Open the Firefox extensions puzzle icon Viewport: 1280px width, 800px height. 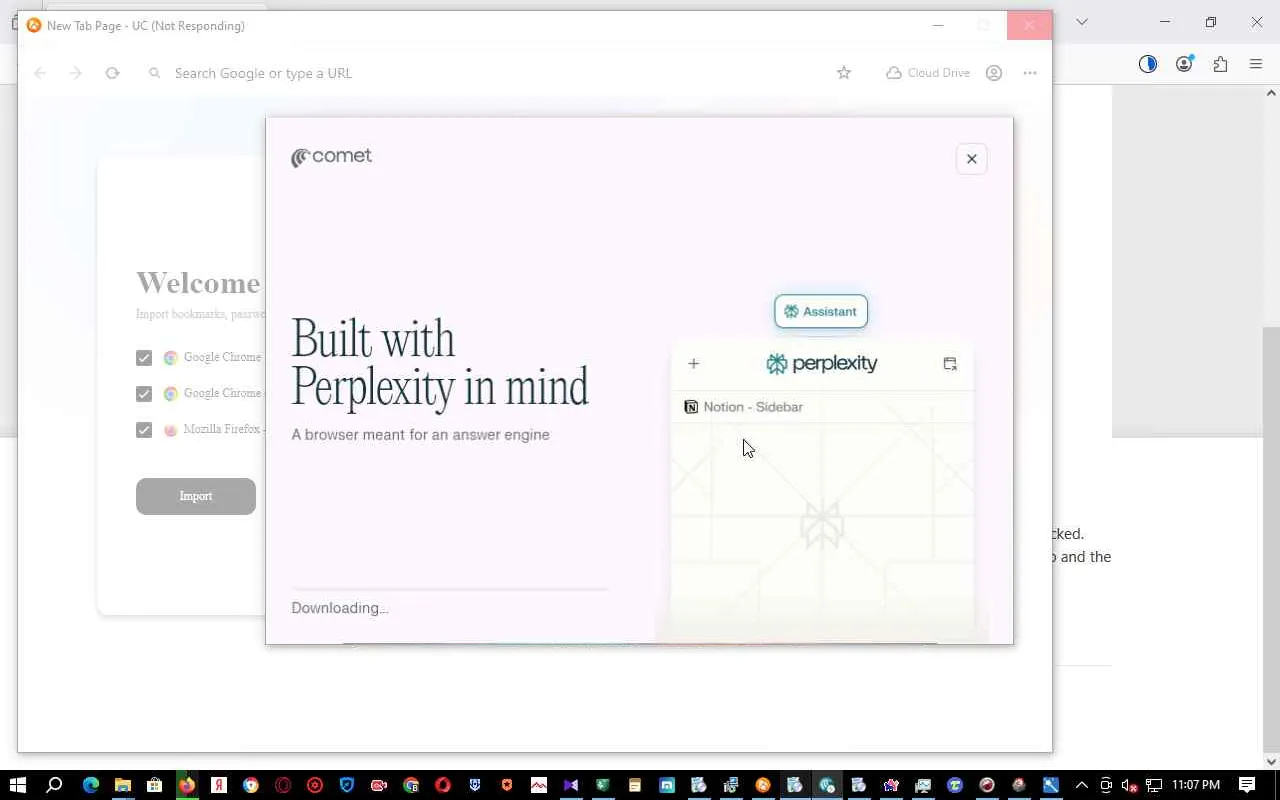click(x=1220, y=64)
